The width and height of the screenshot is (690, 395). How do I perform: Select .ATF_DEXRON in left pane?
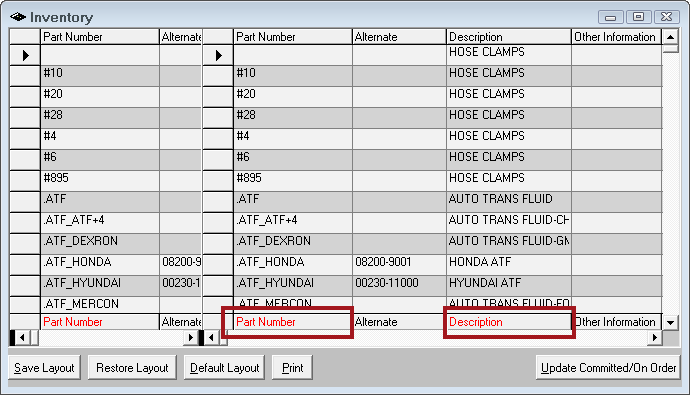click(99, 244)
